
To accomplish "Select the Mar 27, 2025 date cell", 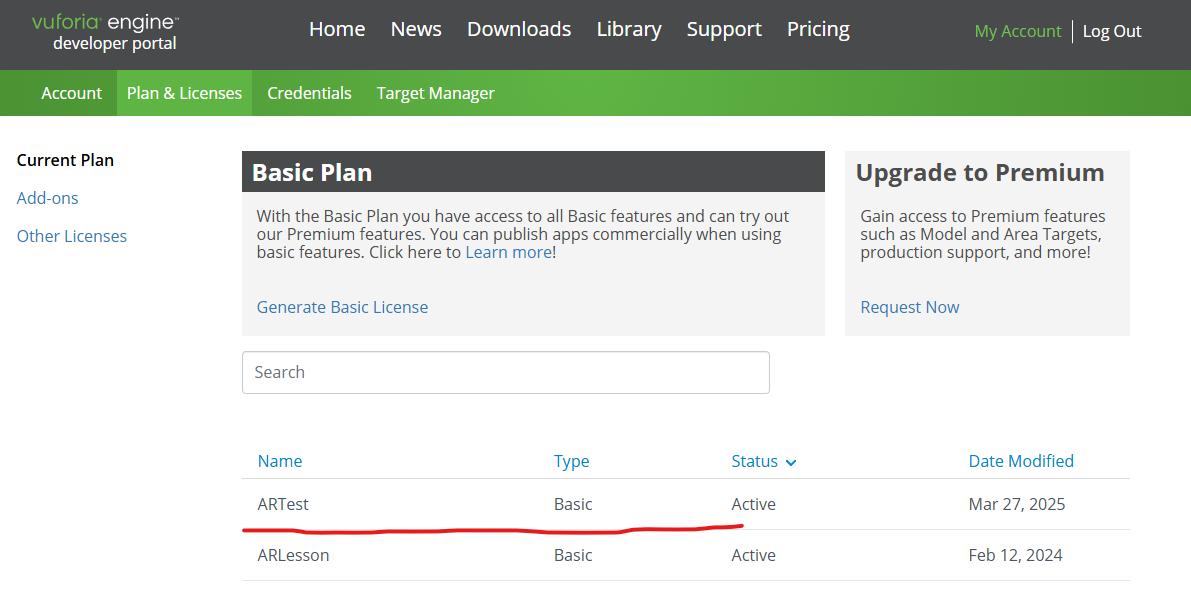I will click(x=1016, y=504).
